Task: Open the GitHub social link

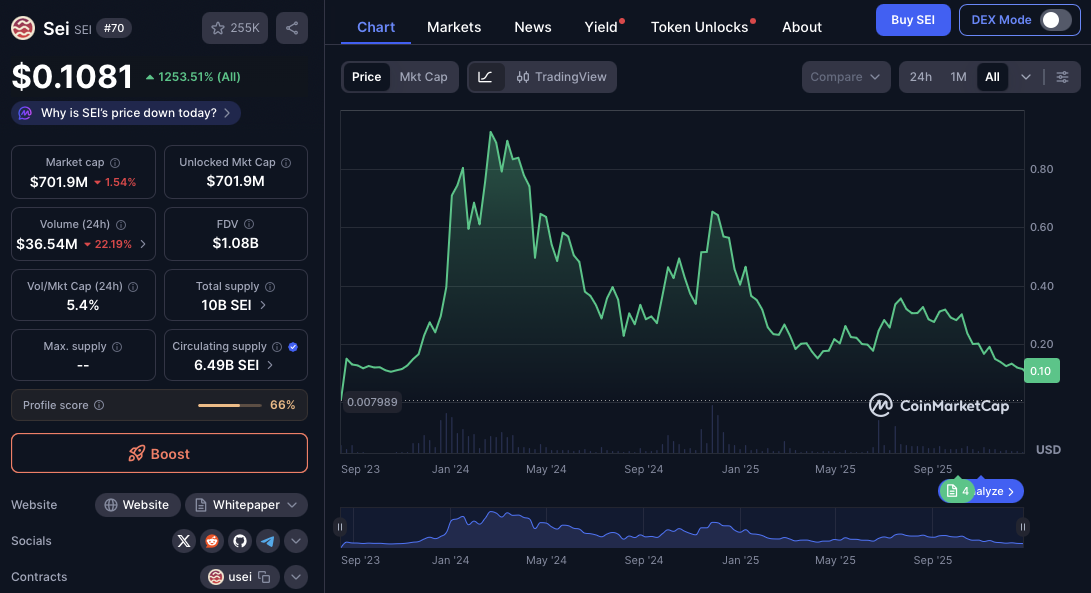Action: (239, 541)
